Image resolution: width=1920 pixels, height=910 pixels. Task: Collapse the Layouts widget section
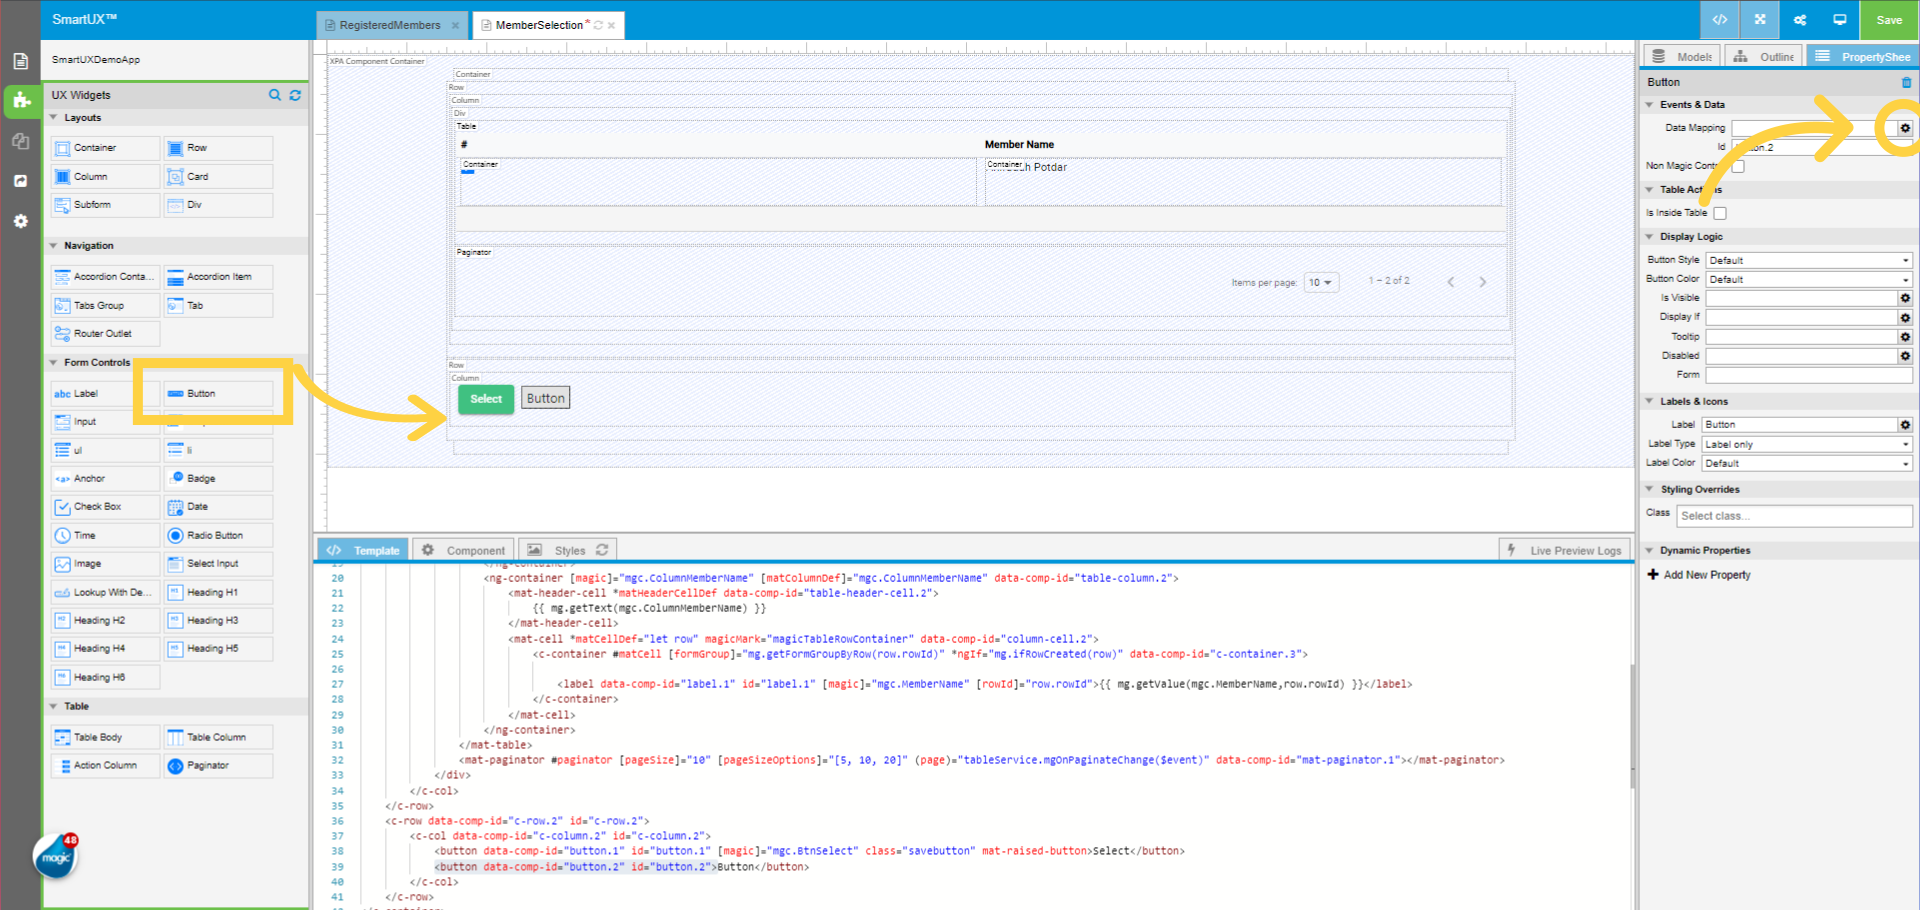[x=54, y=118]
